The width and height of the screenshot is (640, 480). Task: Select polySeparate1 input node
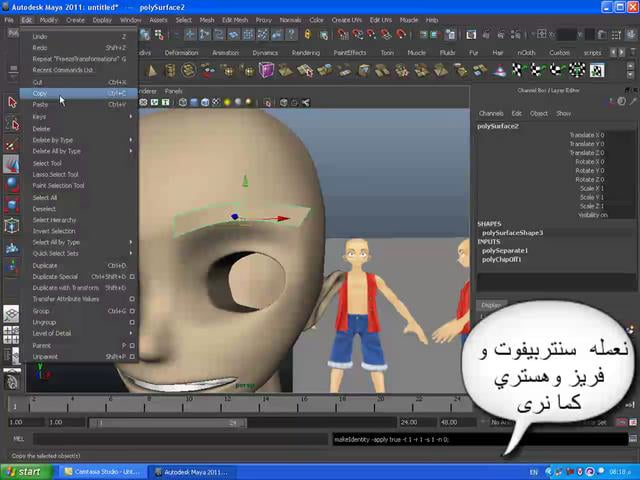tap(505, 251)
